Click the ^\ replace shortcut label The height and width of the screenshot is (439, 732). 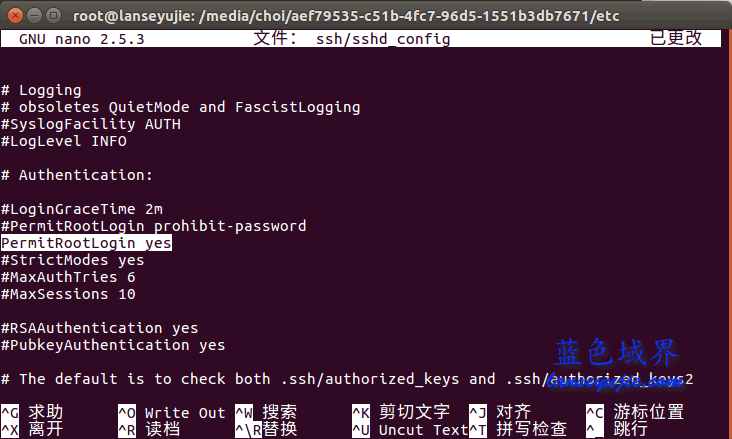coord(266,429)
